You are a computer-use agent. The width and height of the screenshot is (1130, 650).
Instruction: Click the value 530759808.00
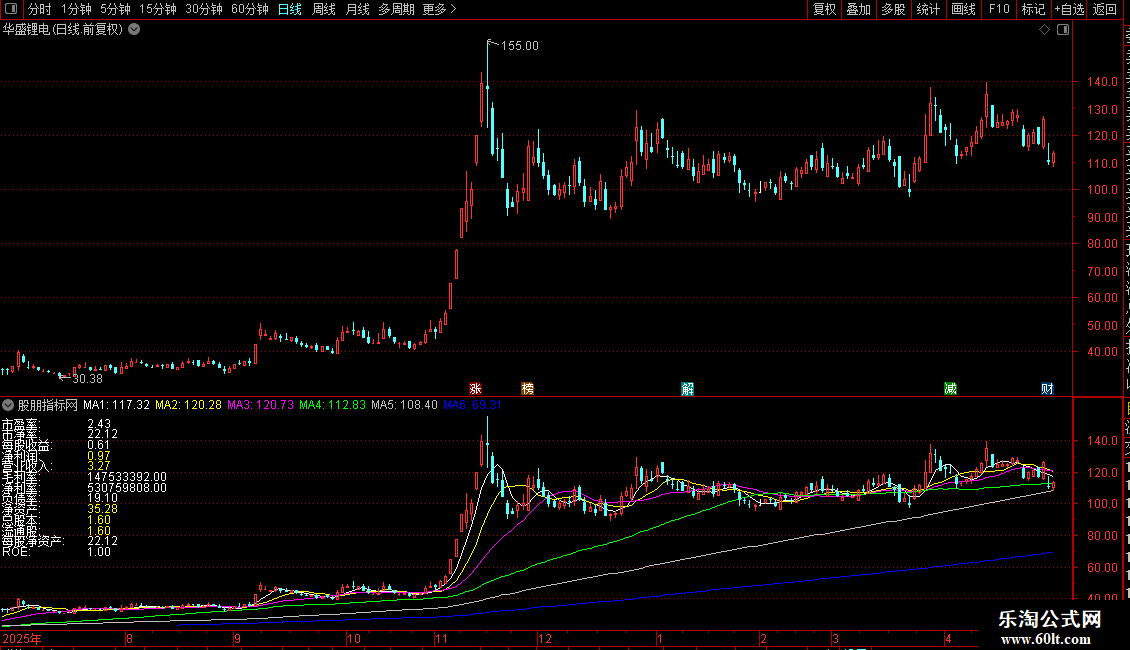coord(127,488)
